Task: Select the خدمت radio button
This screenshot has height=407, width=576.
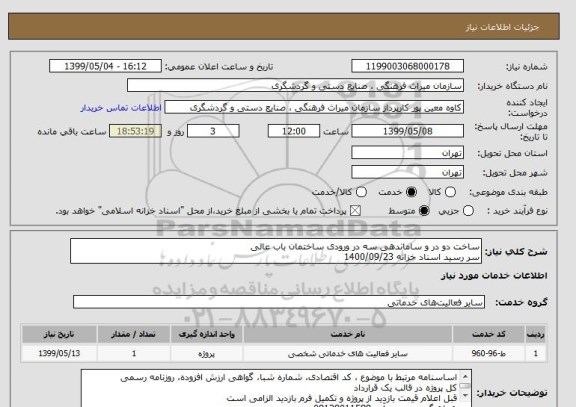Action: tap(411, 192)
